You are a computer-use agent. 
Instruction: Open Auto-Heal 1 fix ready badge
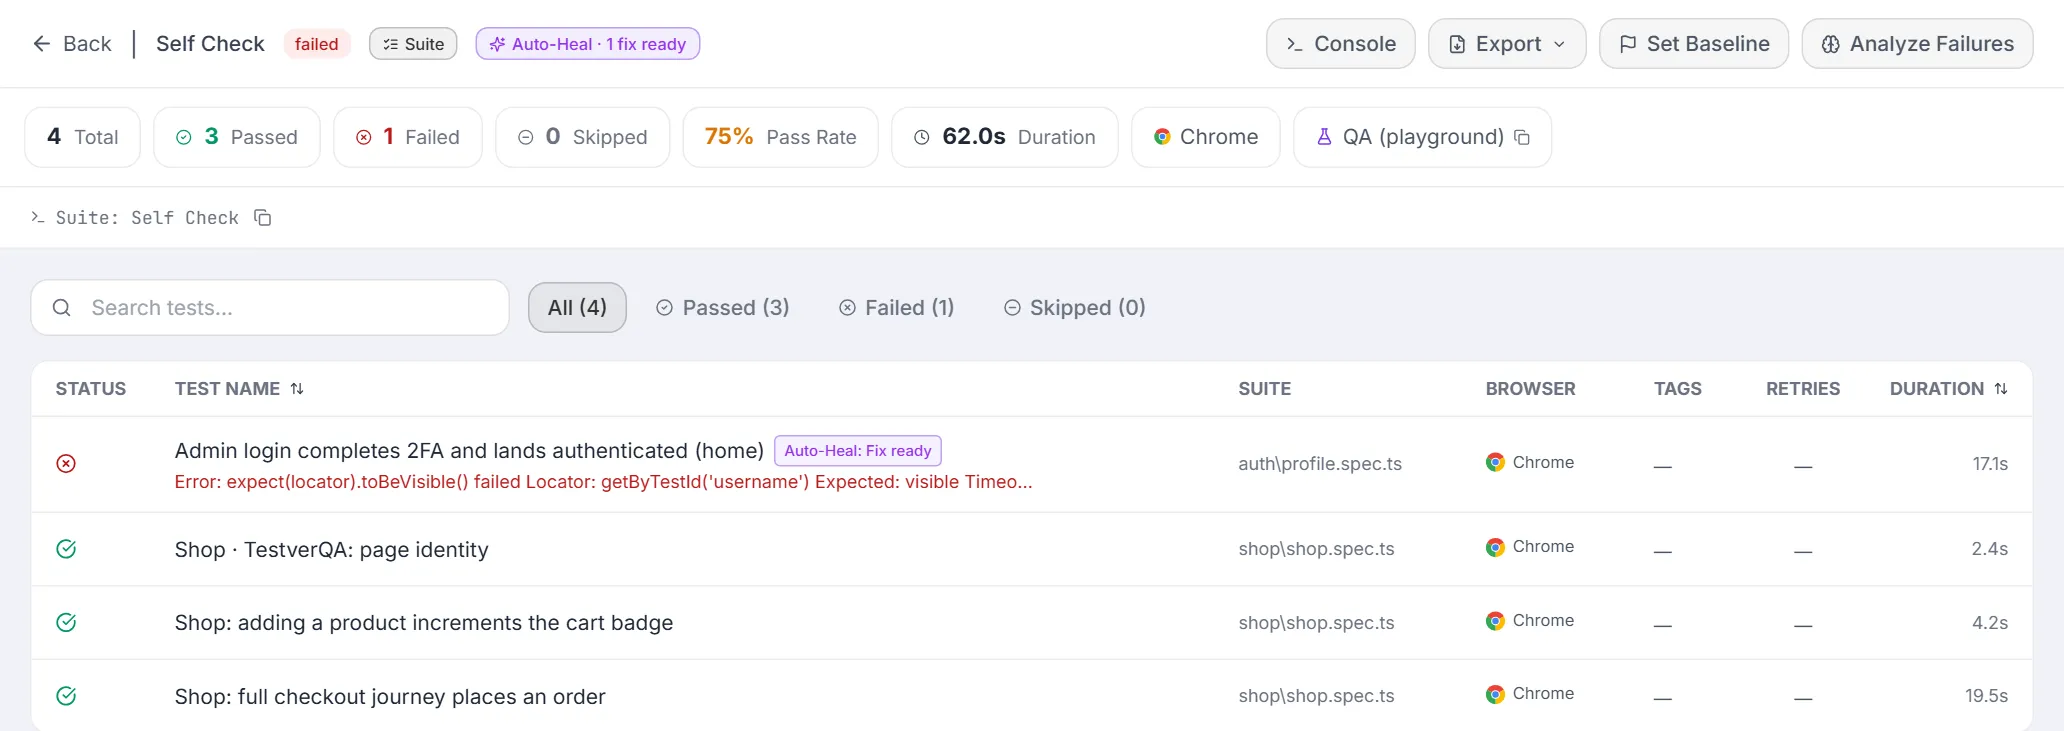[x=587, y=44]
